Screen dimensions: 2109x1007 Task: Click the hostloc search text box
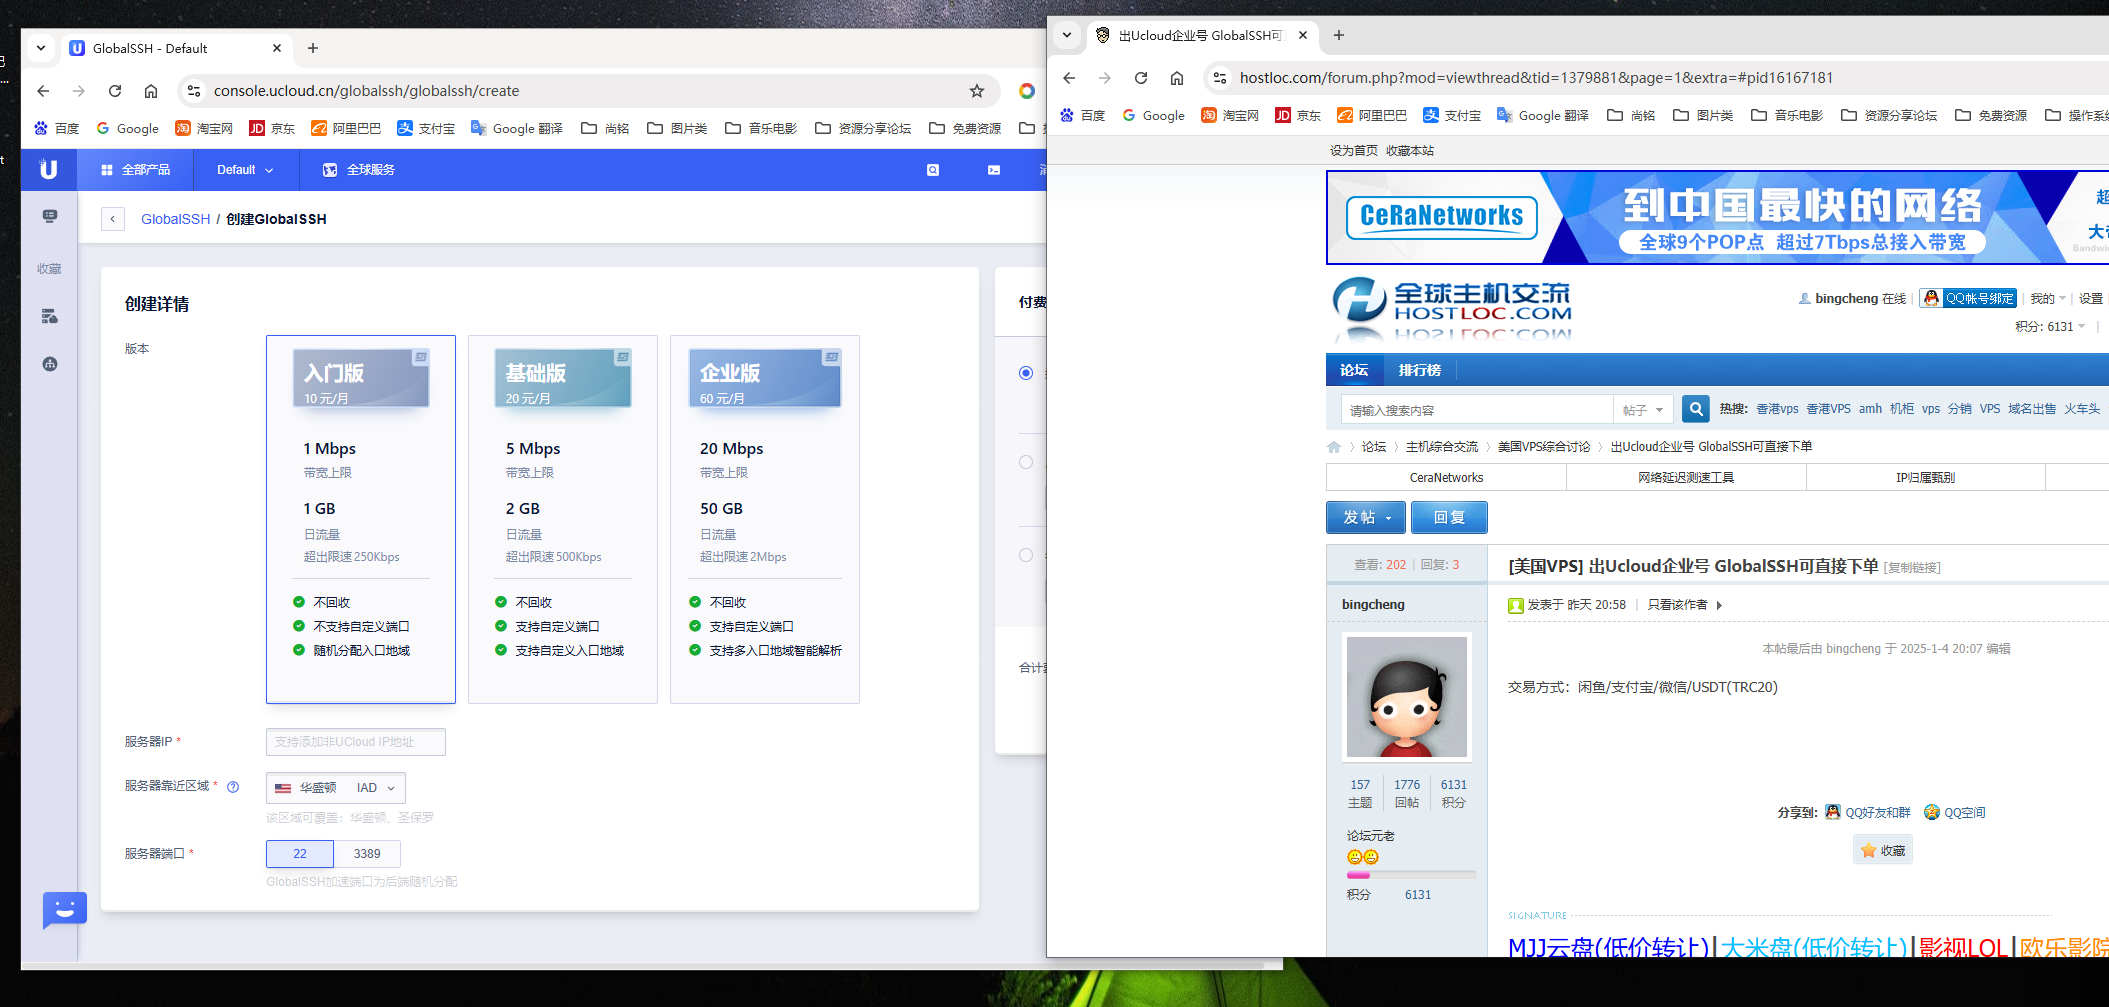tap(1477, 410)
